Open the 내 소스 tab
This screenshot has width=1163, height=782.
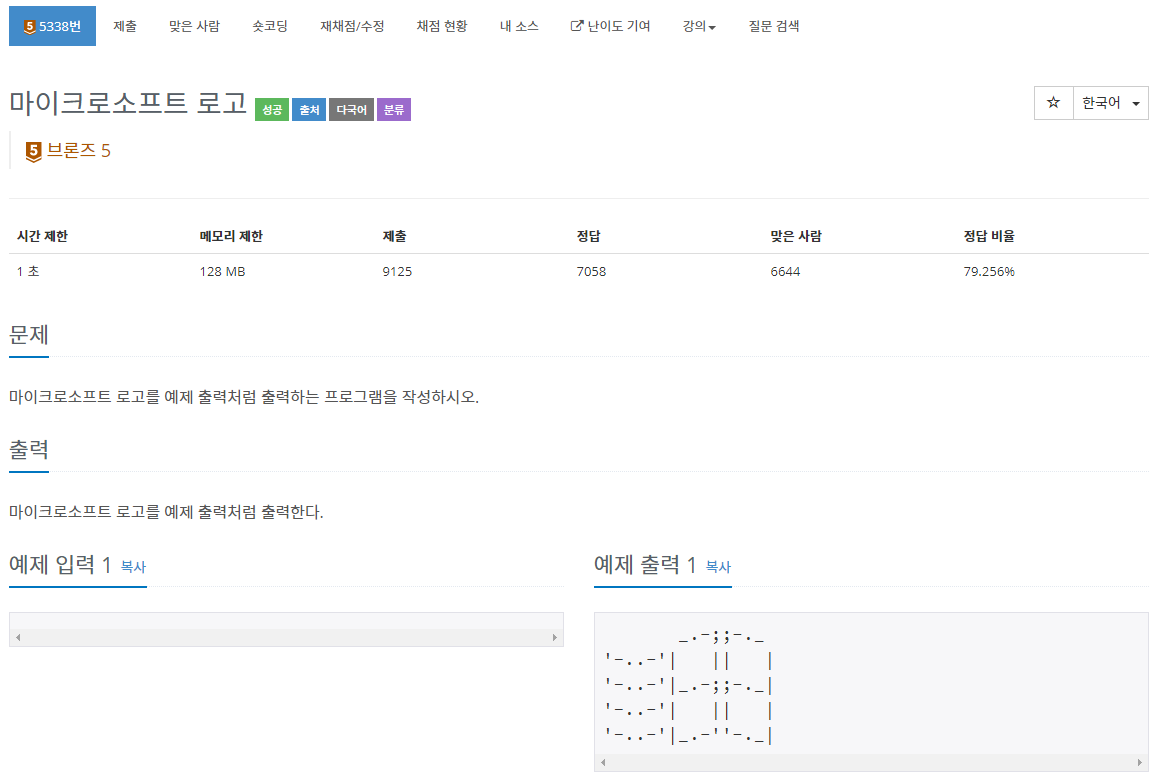click(x=519, y=26)
